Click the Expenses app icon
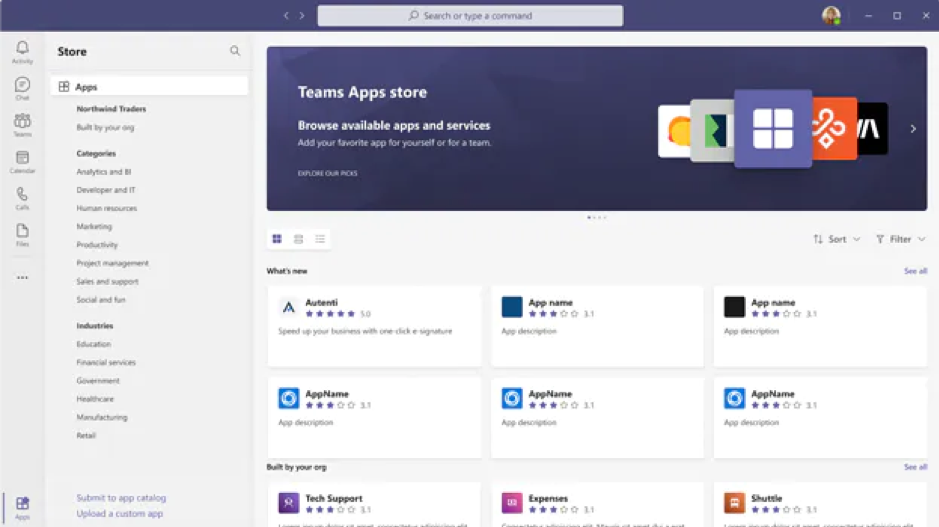The height and width of the screenshot is (527, 939). click(512, 503)
